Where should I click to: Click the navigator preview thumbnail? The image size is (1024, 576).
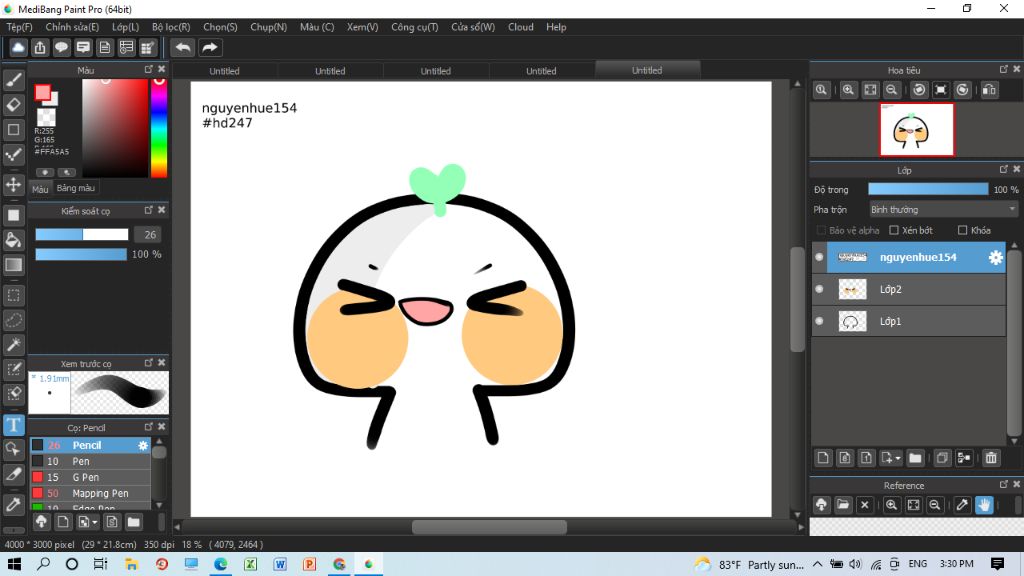917,129
